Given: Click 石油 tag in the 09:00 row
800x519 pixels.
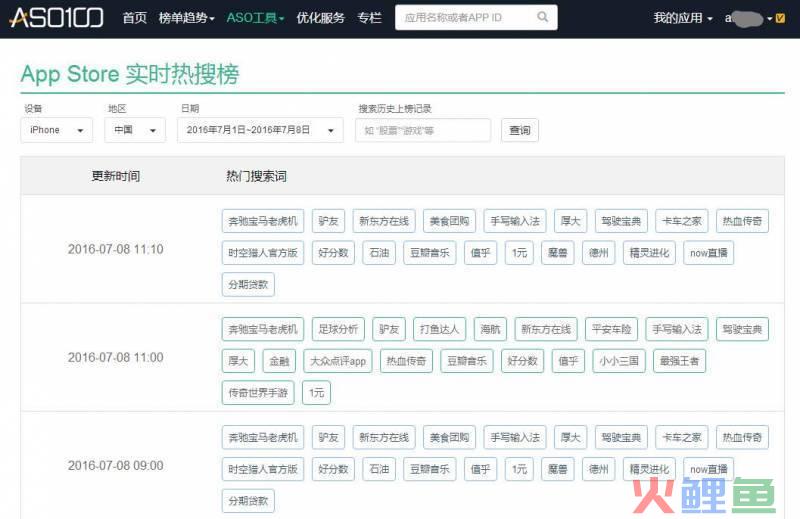Looking at the screenshot, I should (x=379, y=469).
